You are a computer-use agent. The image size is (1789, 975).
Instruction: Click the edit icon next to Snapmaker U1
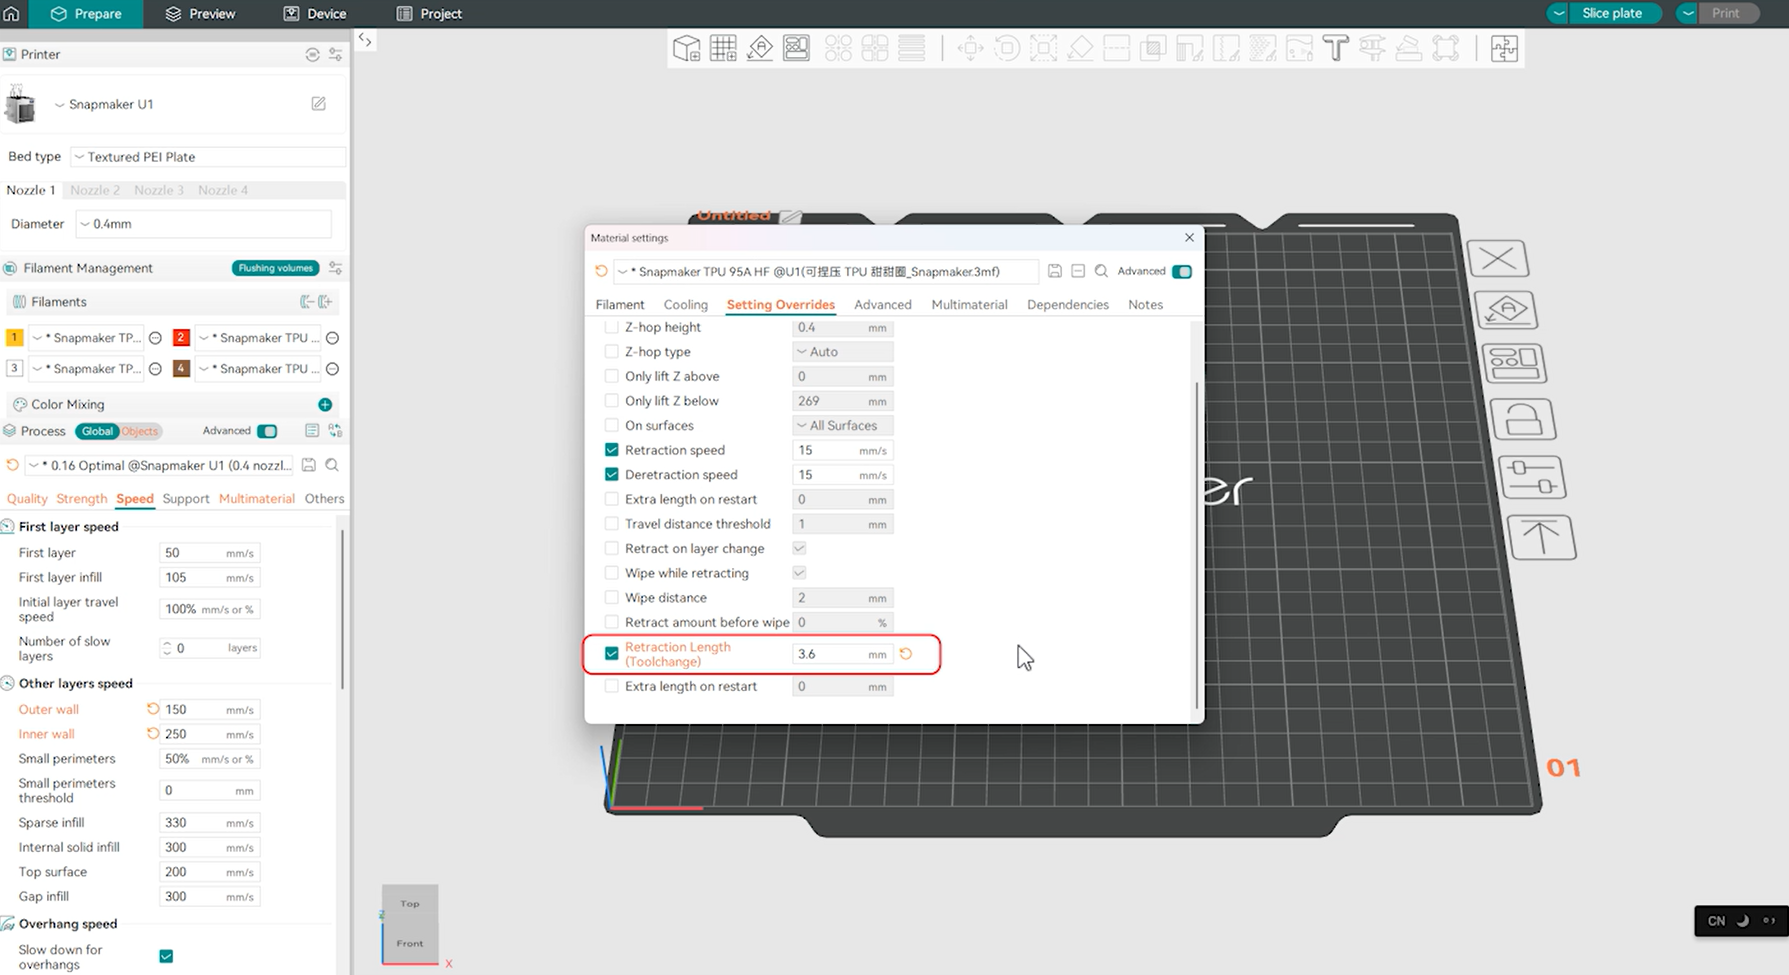pos(319,104)
